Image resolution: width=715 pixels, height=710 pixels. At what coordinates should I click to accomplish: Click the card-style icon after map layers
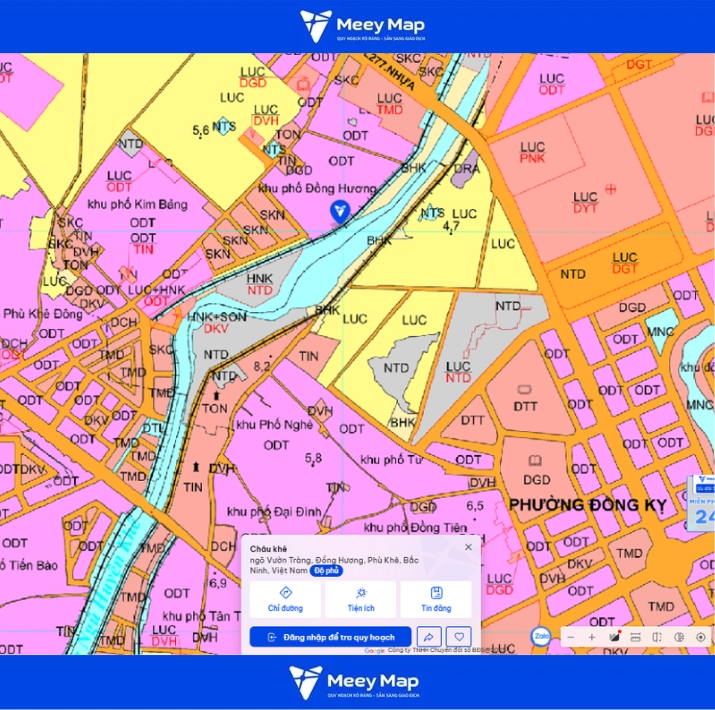click(636, 637)
